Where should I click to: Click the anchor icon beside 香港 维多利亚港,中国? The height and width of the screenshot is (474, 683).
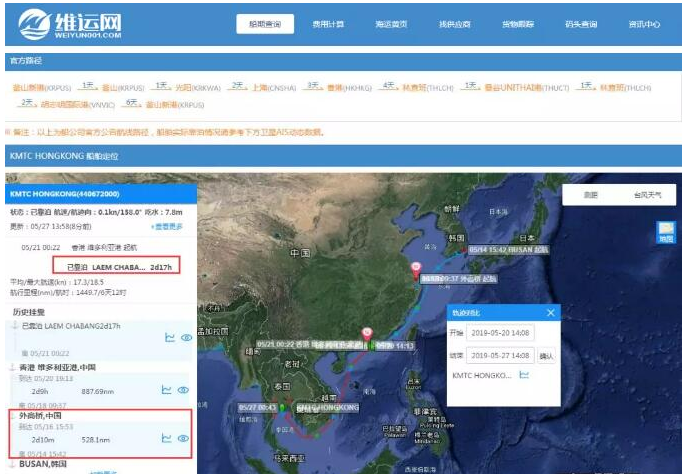pyautogui.click(x=13, y=367)
